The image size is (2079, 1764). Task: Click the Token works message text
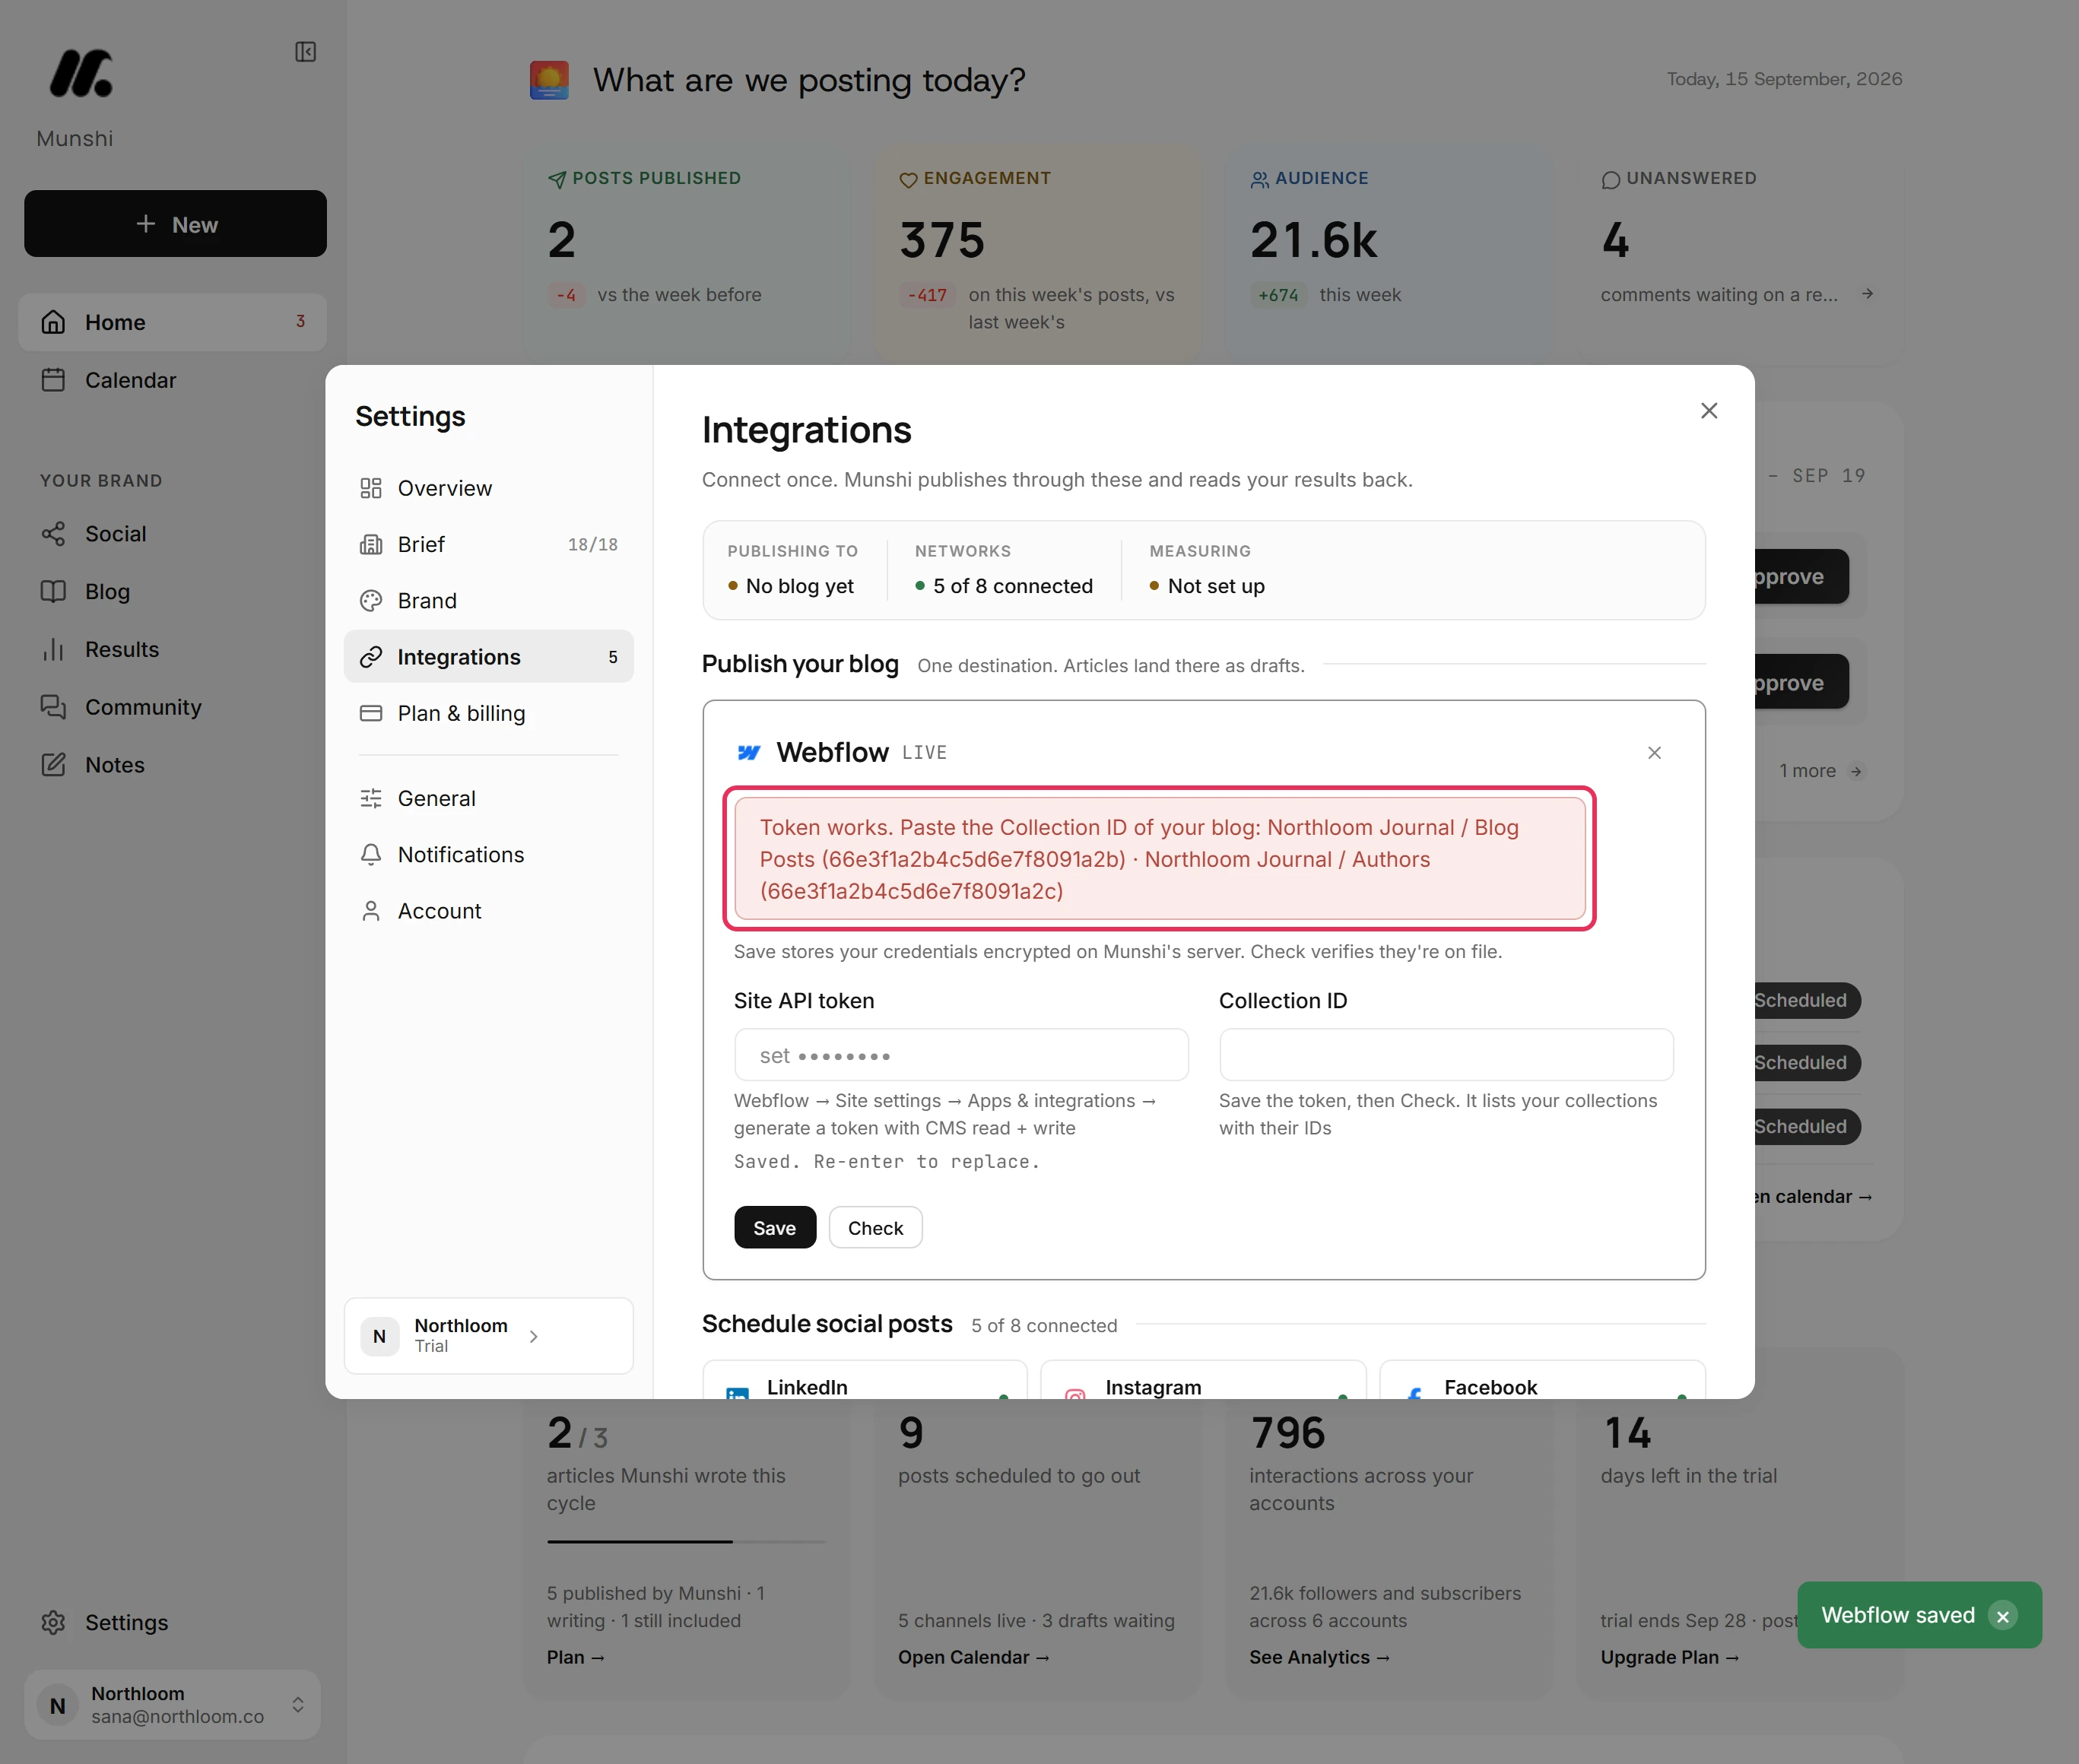pos(1139,859)
